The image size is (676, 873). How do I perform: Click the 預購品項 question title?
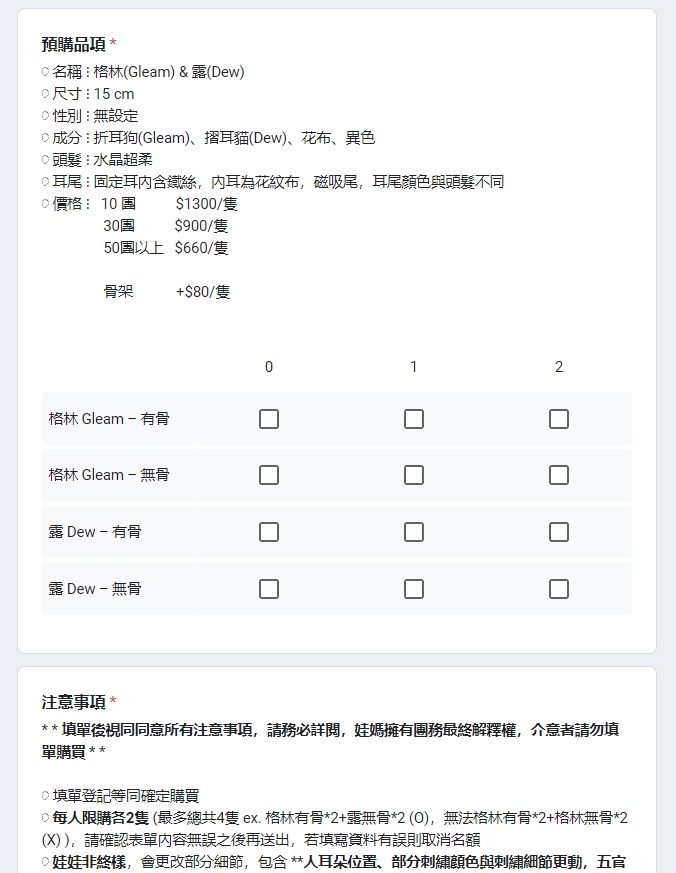click(x=74, y=44)
